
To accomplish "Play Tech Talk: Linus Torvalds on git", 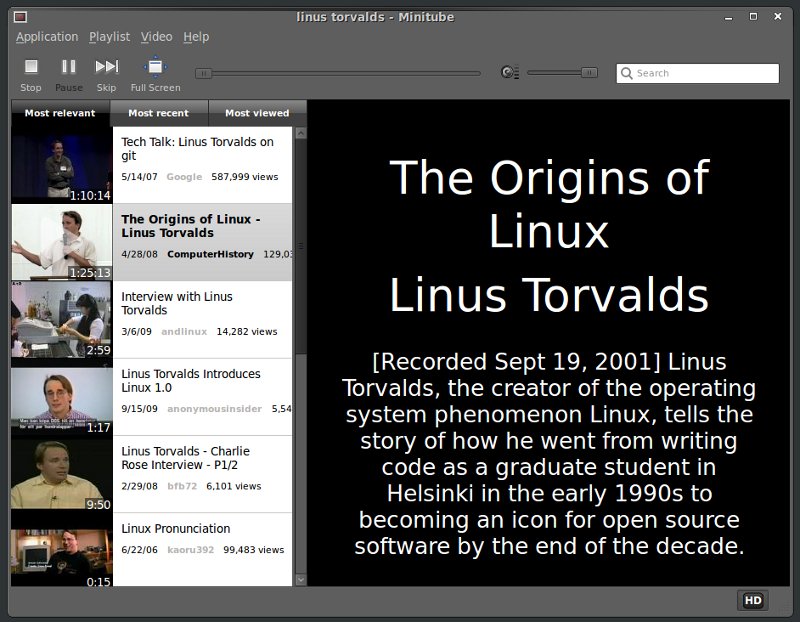I will point(197,149).
